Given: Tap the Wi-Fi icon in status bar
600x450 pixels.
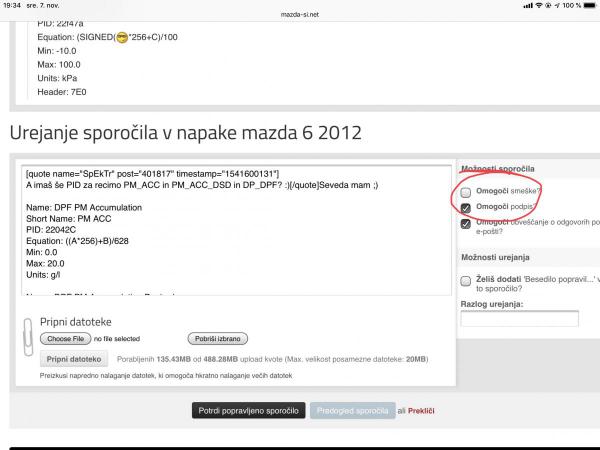Looking at the screenshot, I should 539,5.
